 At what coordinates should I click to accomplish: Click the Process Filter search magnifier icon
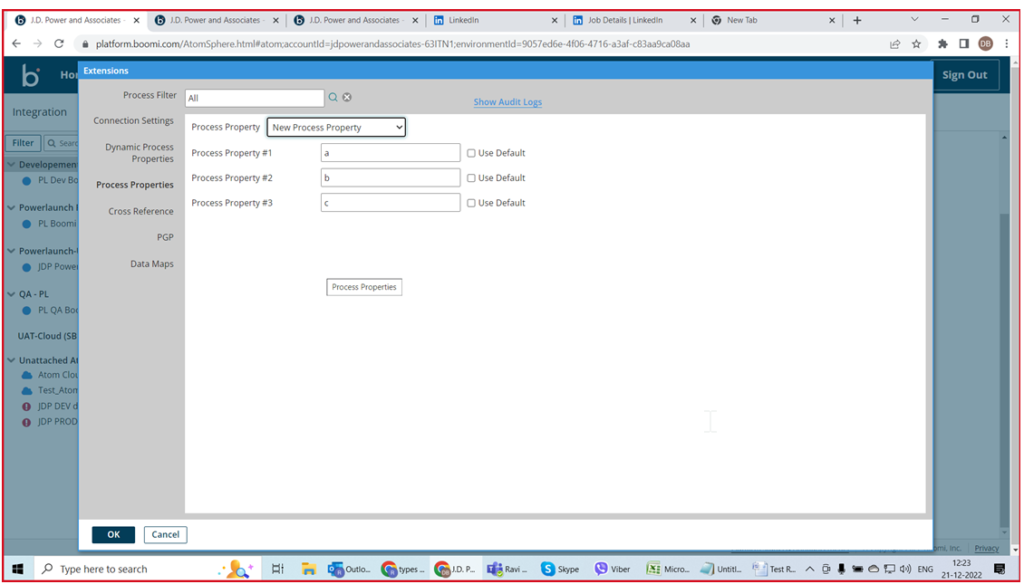[334, 97]
